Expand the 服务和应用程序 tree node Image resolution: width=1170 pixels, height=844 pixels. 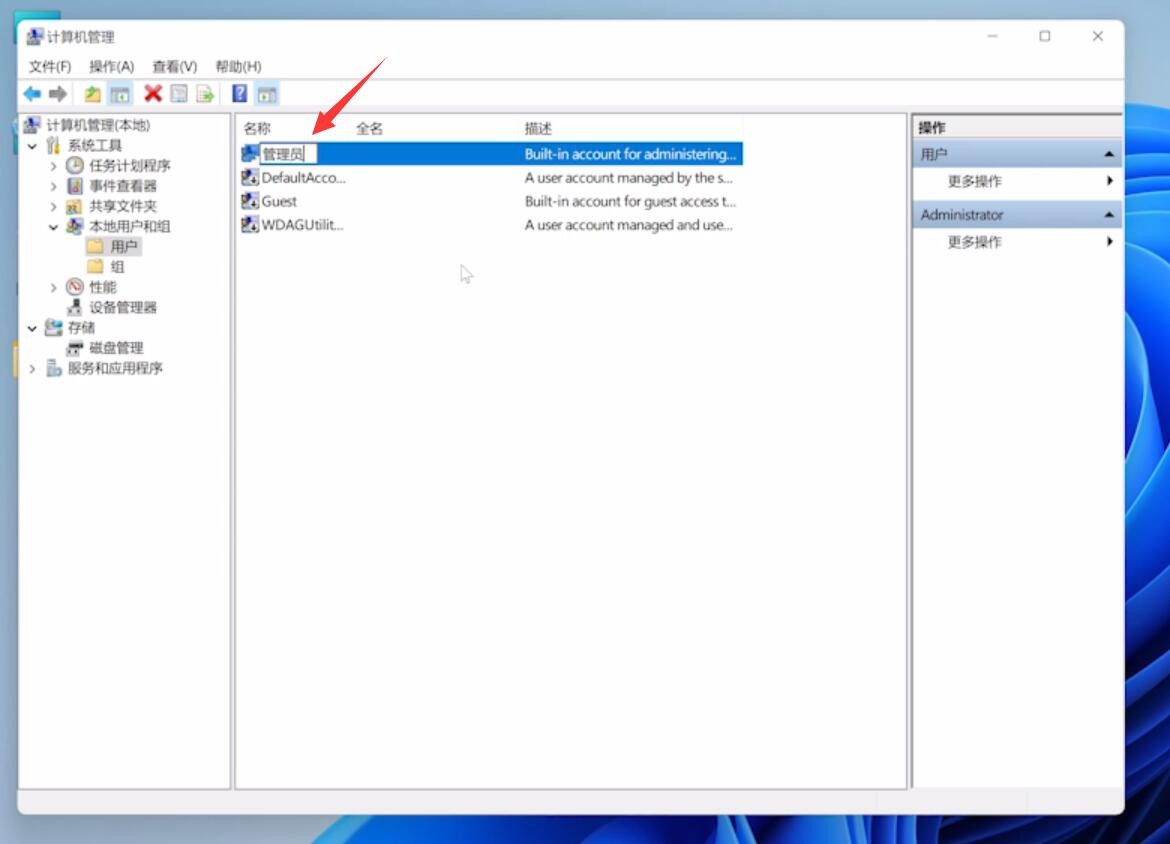(32, 369)
